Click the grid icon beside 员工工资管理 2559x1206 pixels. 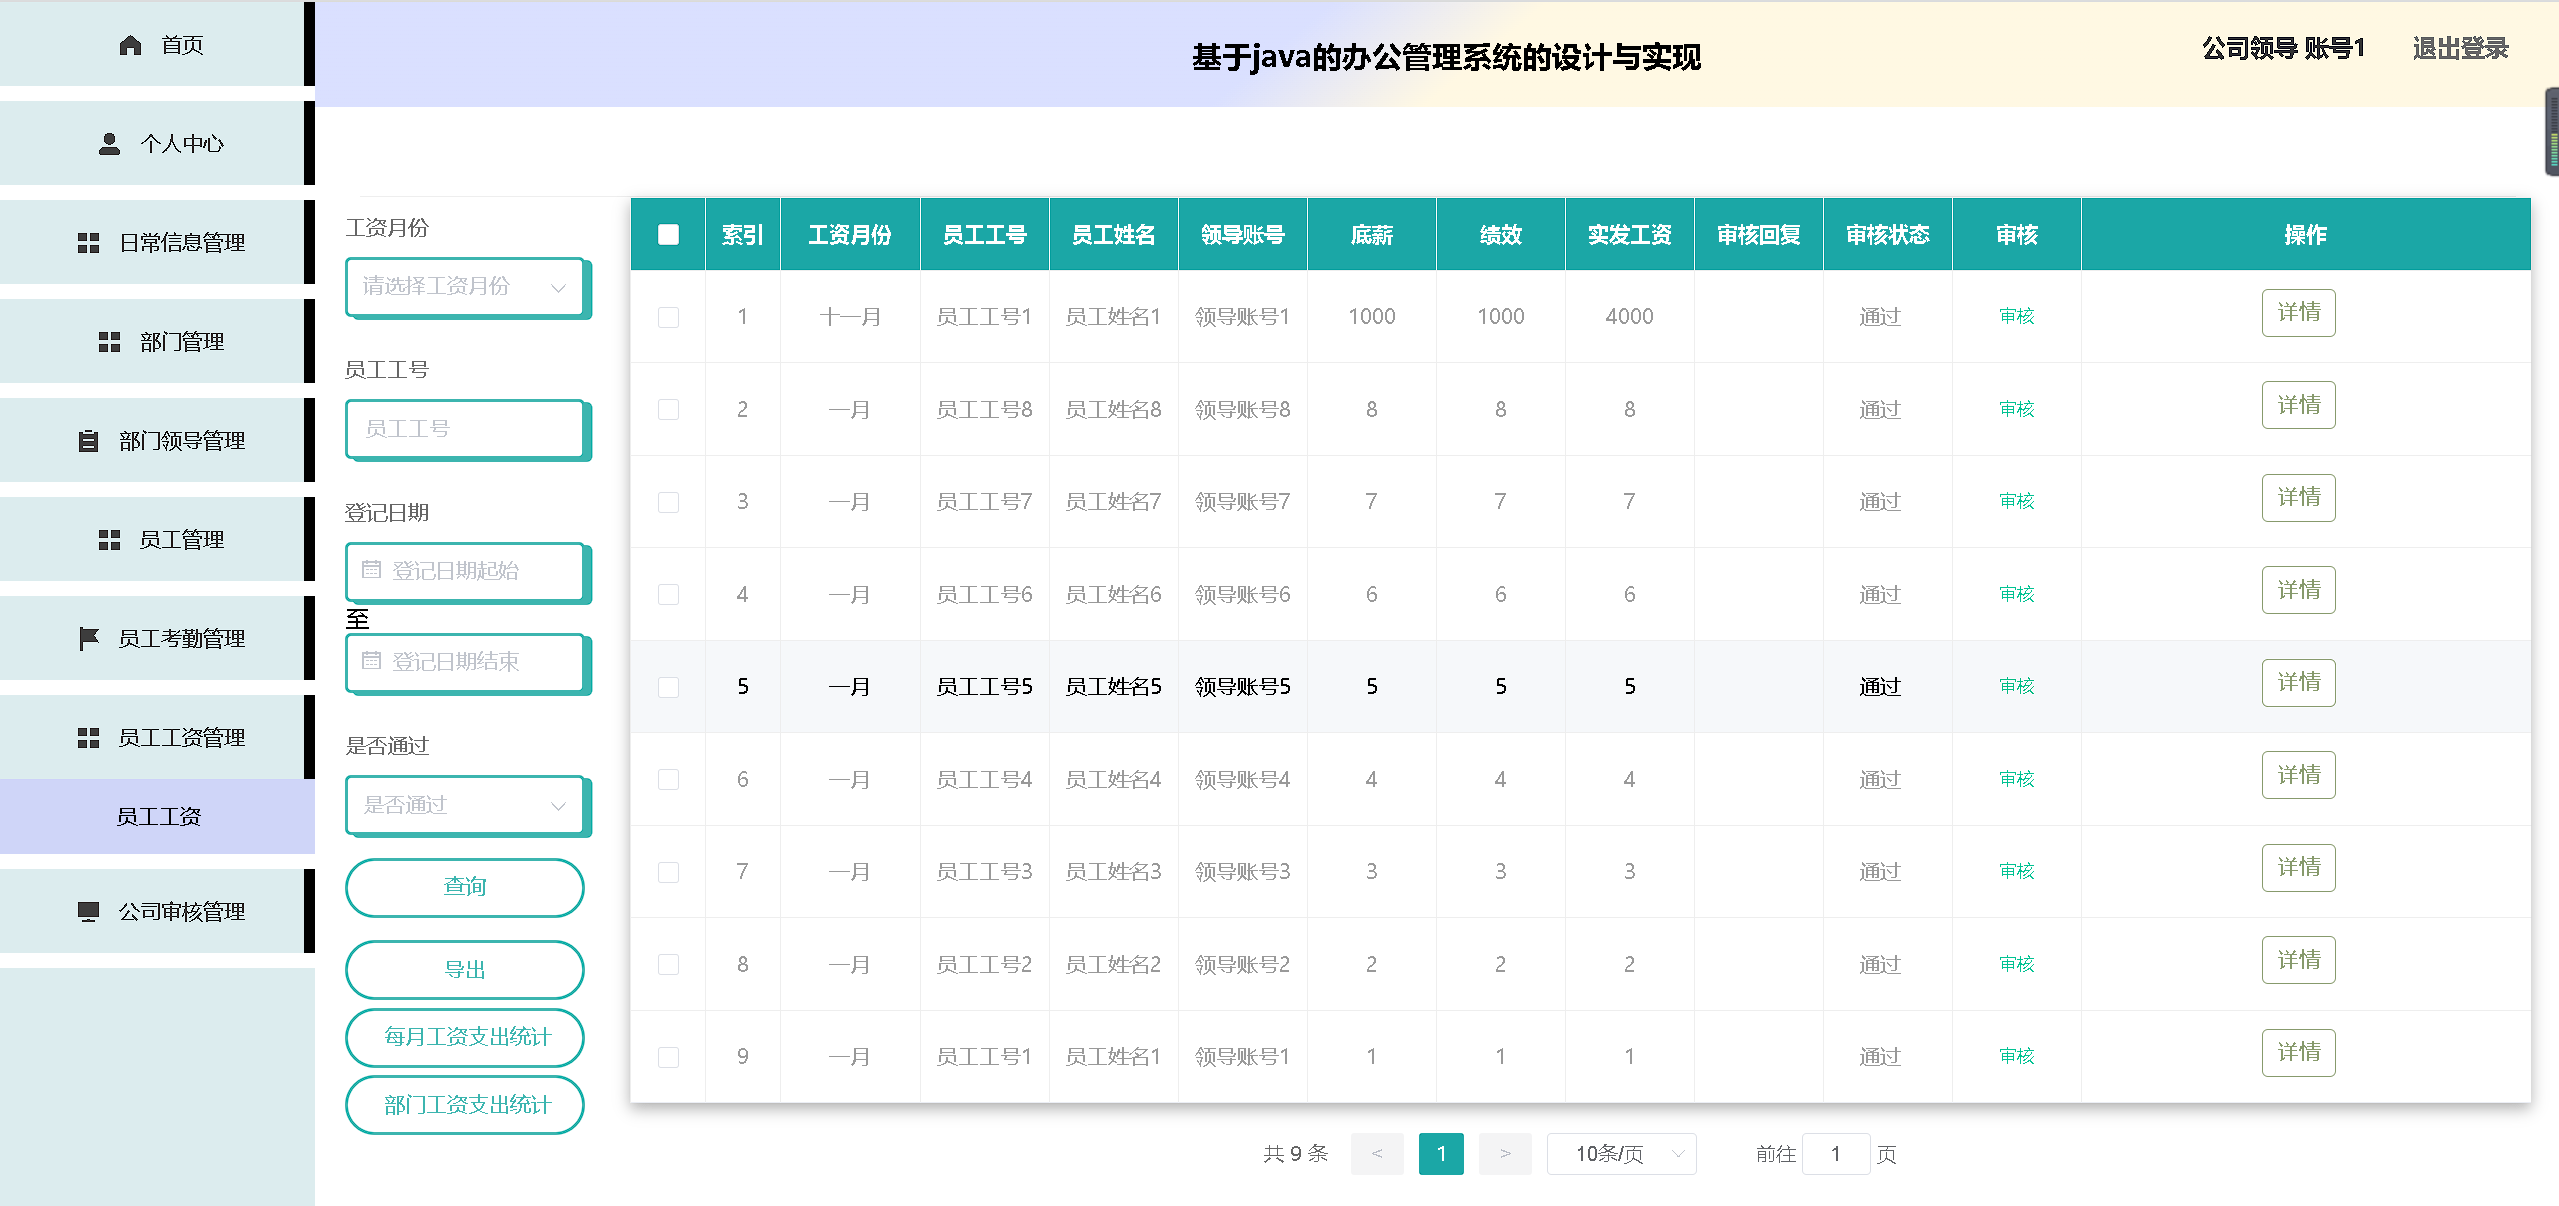[88, 738]
